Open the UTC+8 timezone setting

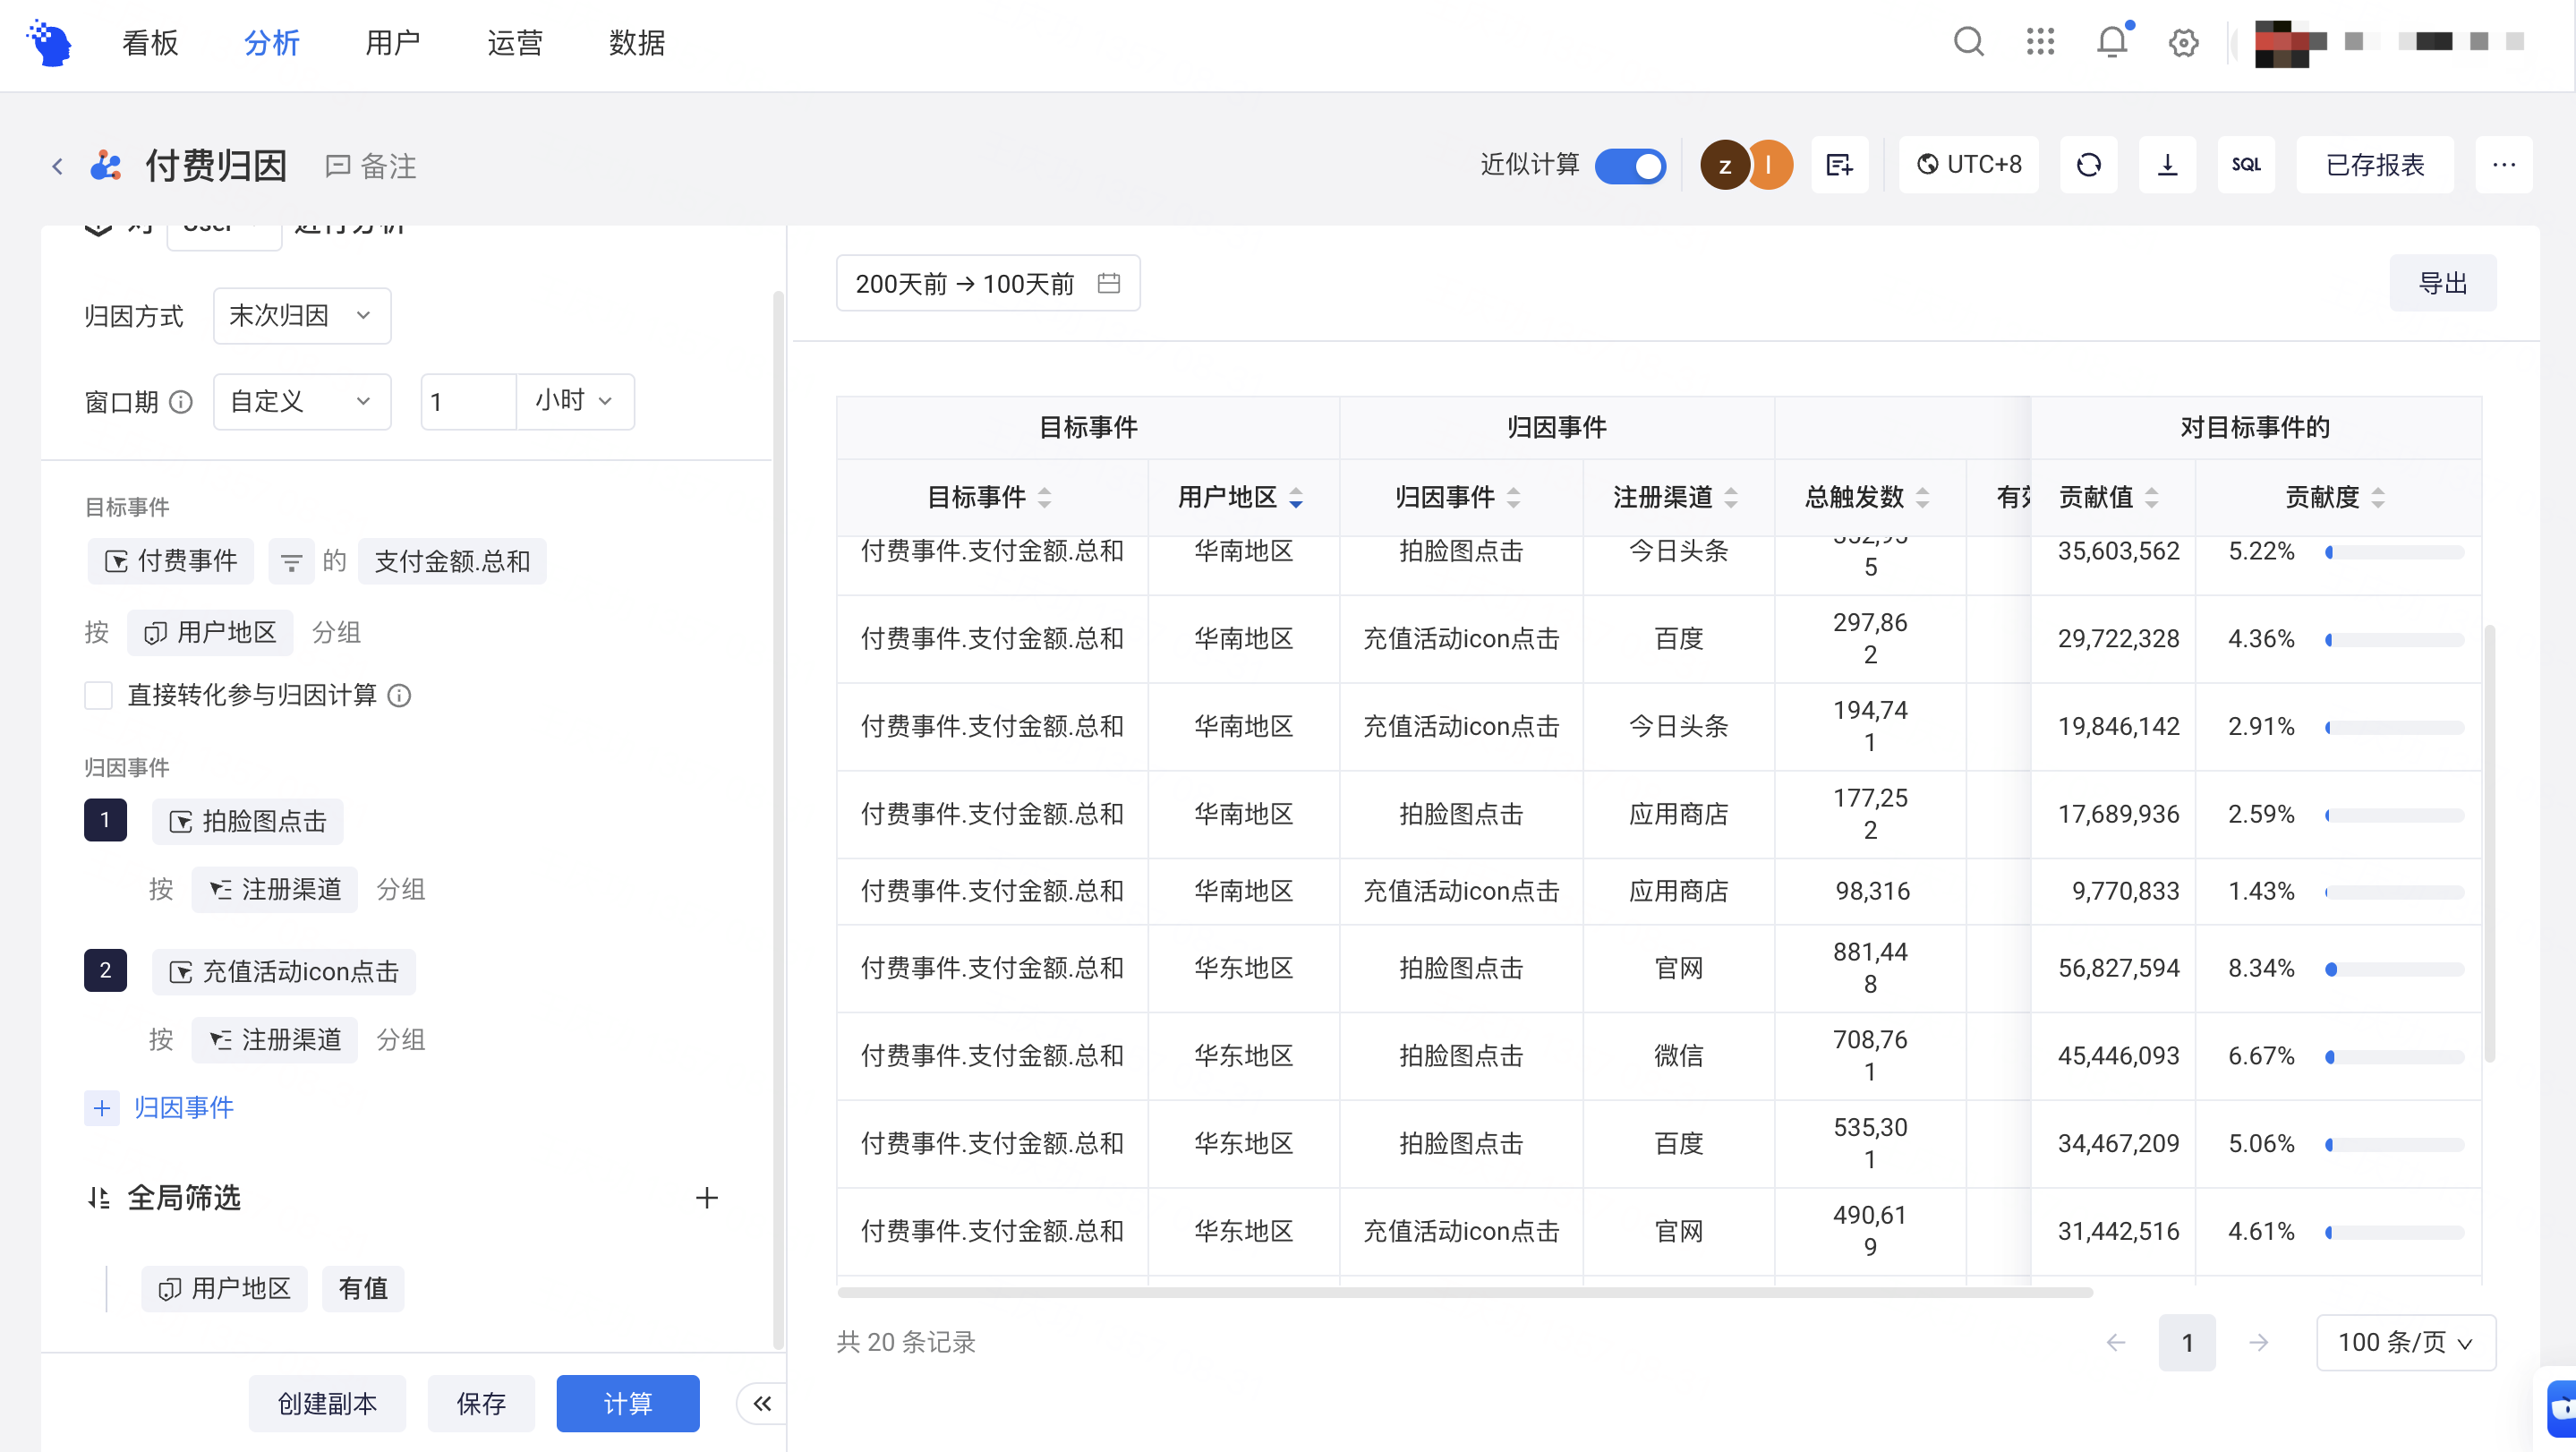1968,164
